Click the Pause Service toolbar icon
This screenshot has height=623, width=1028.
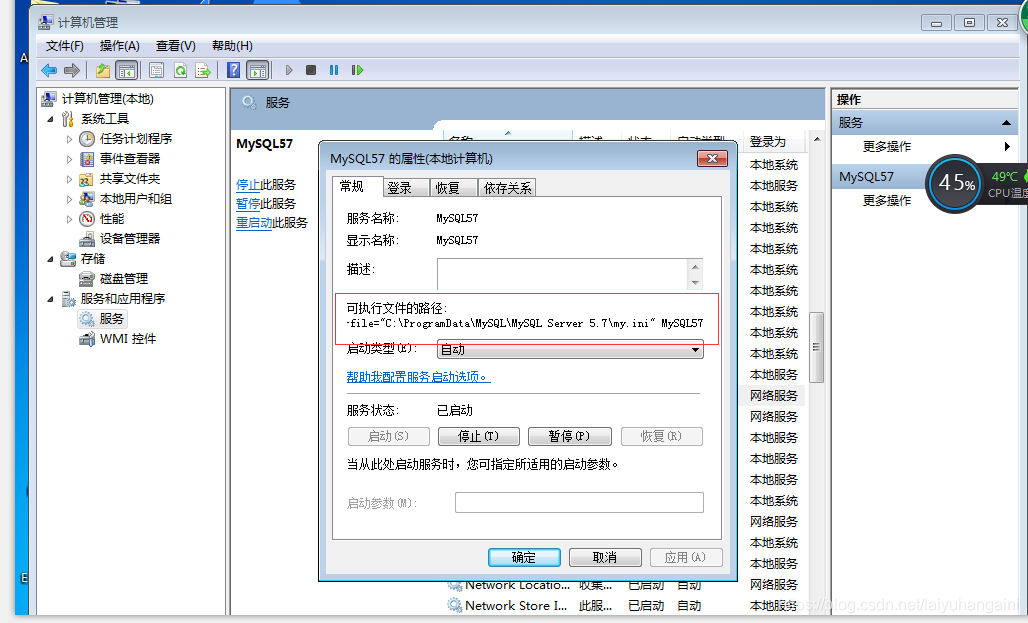point(334,70)
